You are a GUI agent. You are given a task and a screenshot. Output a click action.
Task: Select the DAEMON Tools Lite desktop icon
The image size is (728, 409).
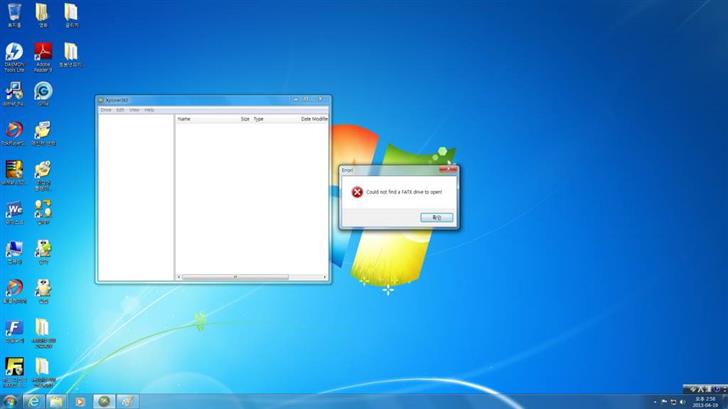(14, 57)
